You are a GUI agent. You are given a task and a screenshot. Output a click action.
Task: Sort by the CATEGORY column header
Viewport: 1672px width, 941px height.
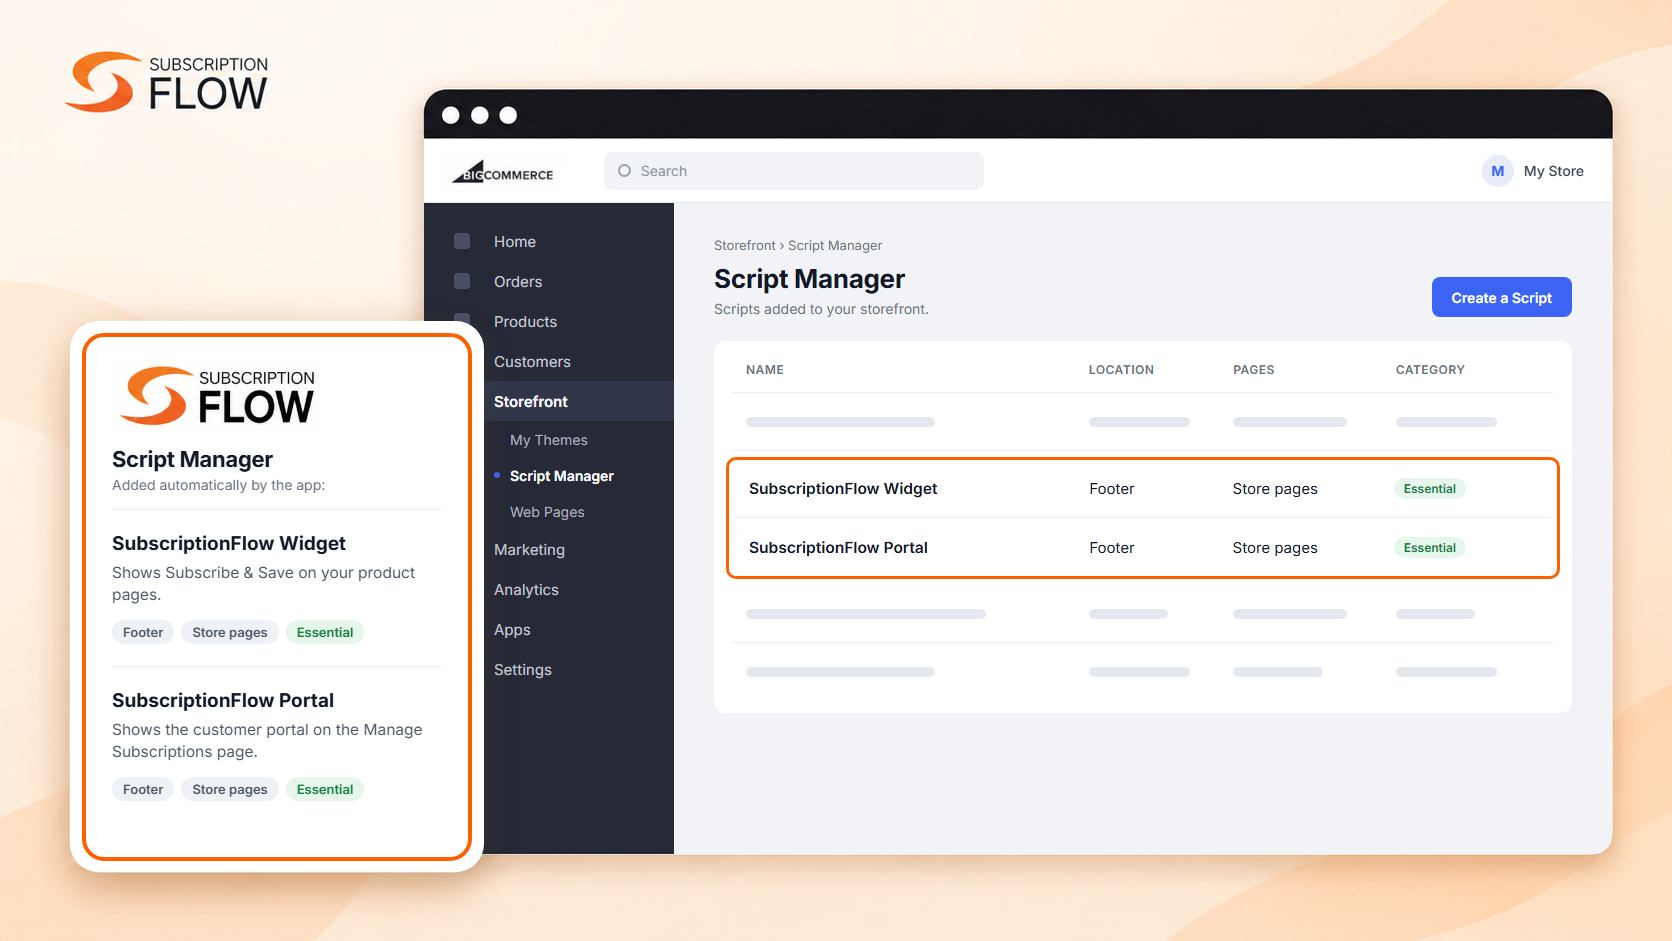1430,370
